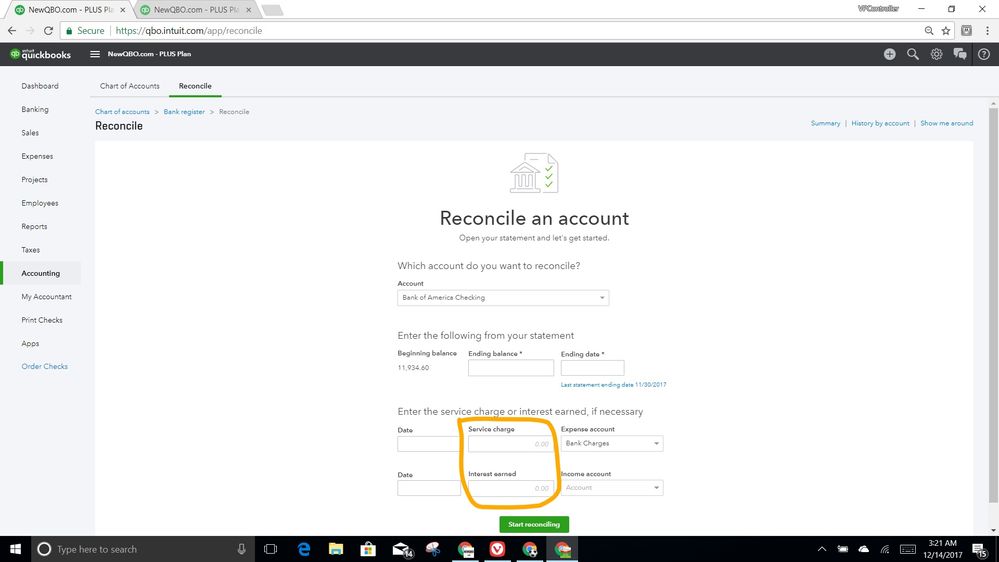The height and width of the screenshot is (562, 999).
Task: Open Print Checks in the left navigation
Action: pos(42,320)
